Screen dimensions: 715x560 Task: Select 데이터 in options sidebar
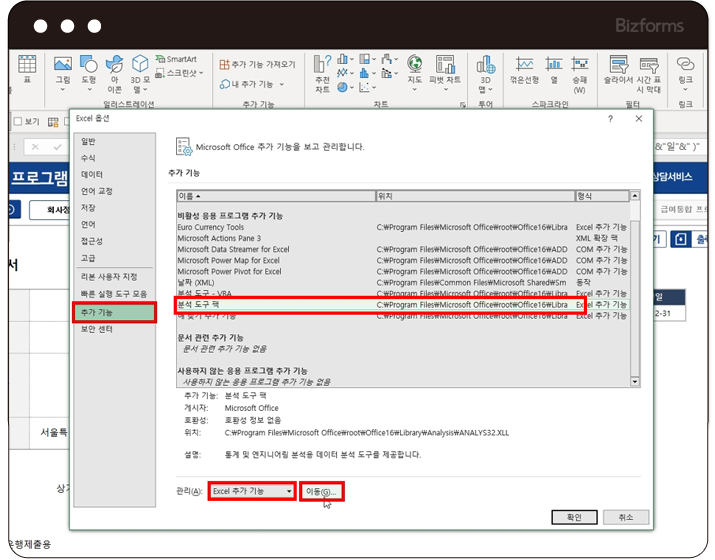(114, 175)
